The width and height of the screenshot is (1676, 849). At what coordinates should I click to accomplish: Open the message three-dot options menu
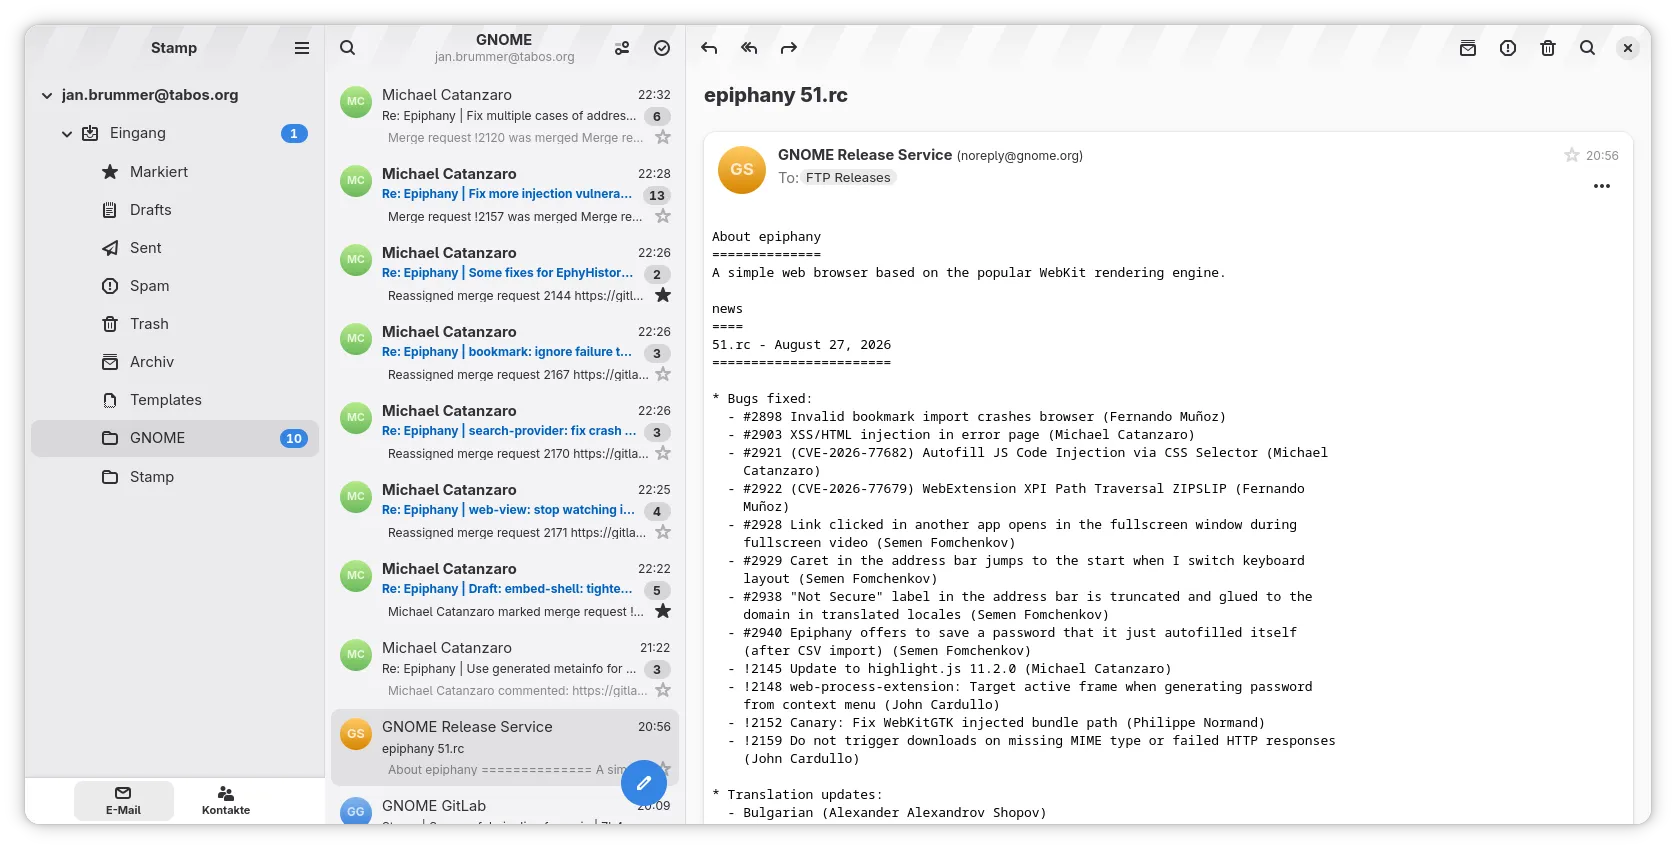1602,186
